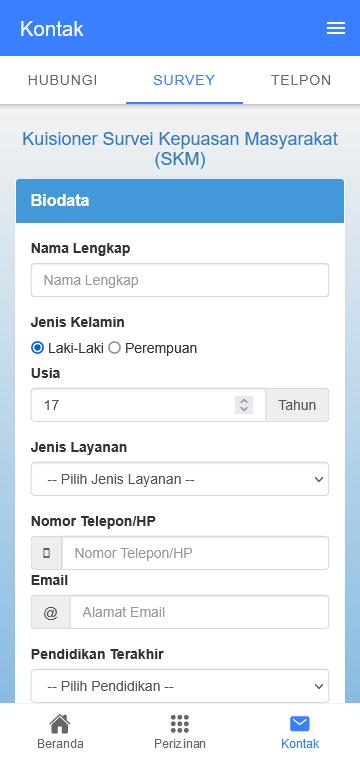Click the @ symbol beside email field

pyautogui.click(x=50, y=613)
